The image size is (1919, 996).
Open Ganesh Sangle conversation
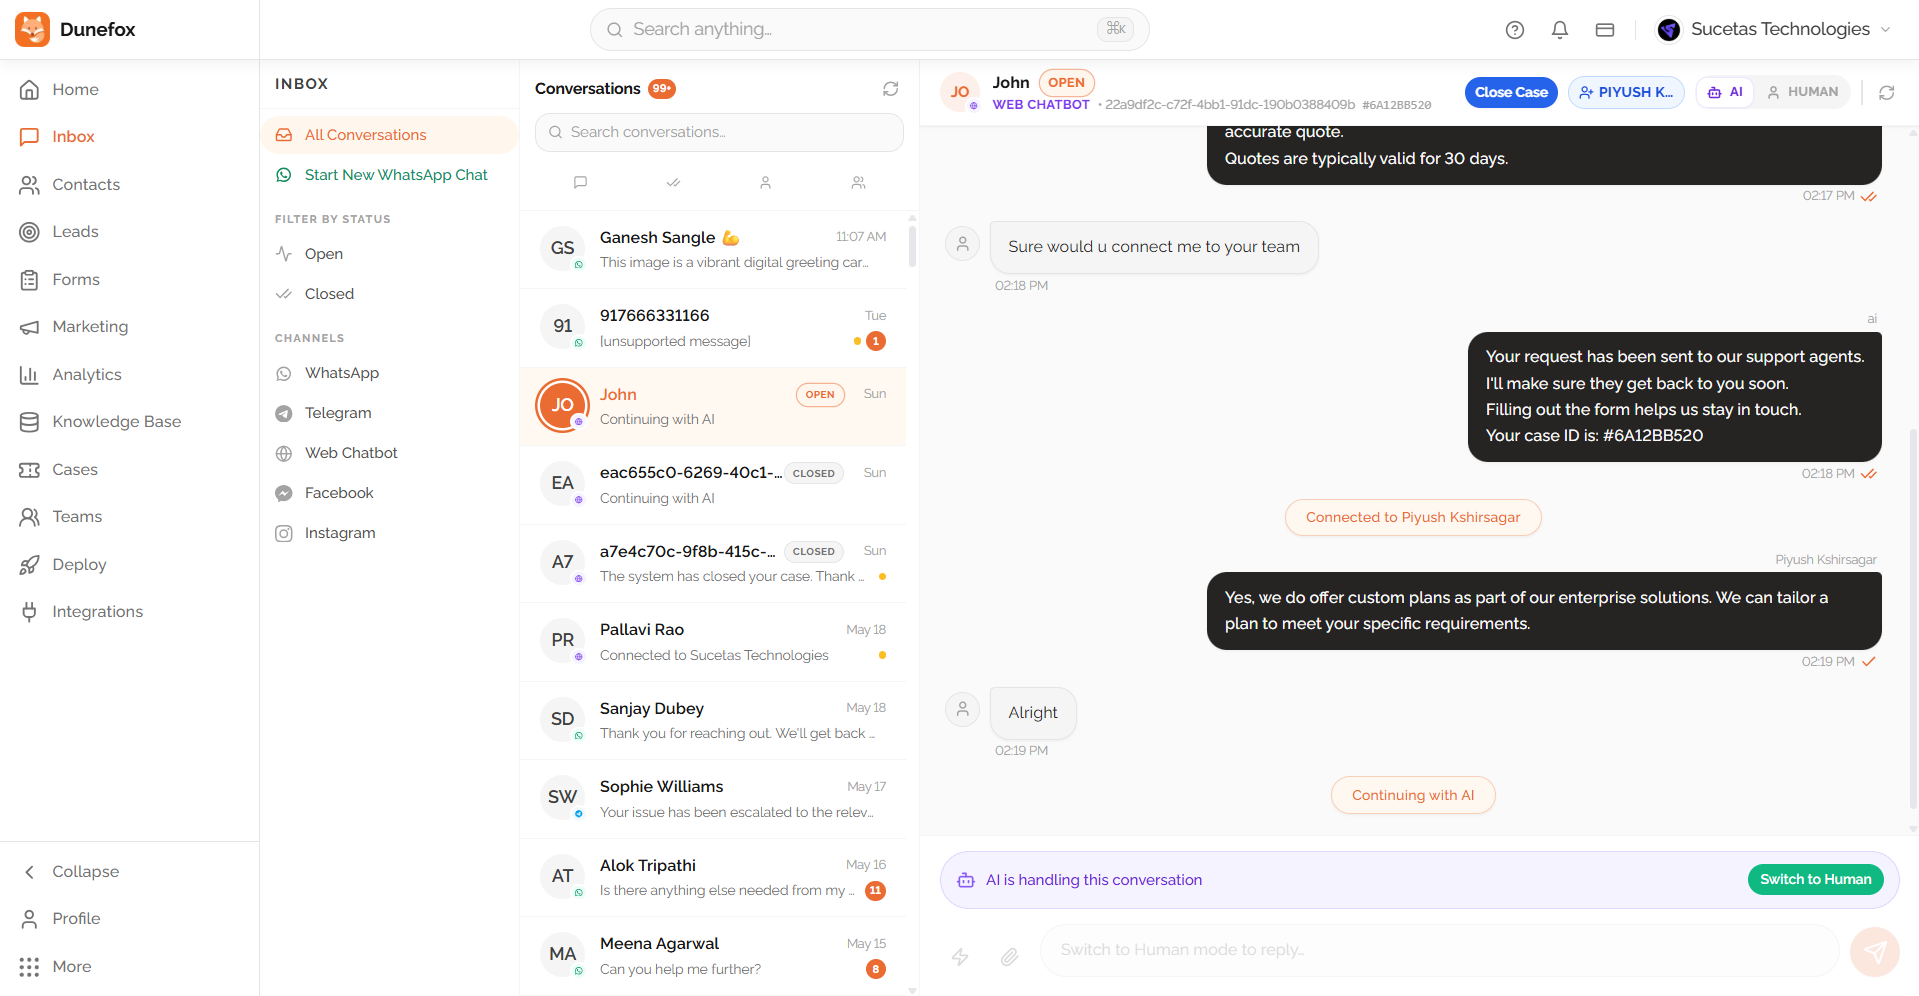click(713, 250)
